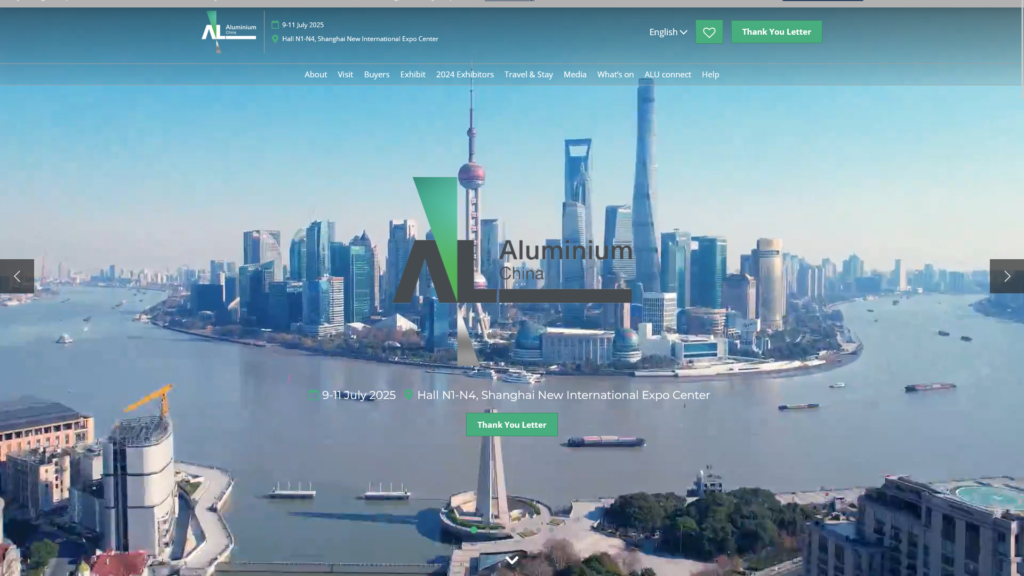
Task: Go to previous slide with left arrow
Action: 17,276
